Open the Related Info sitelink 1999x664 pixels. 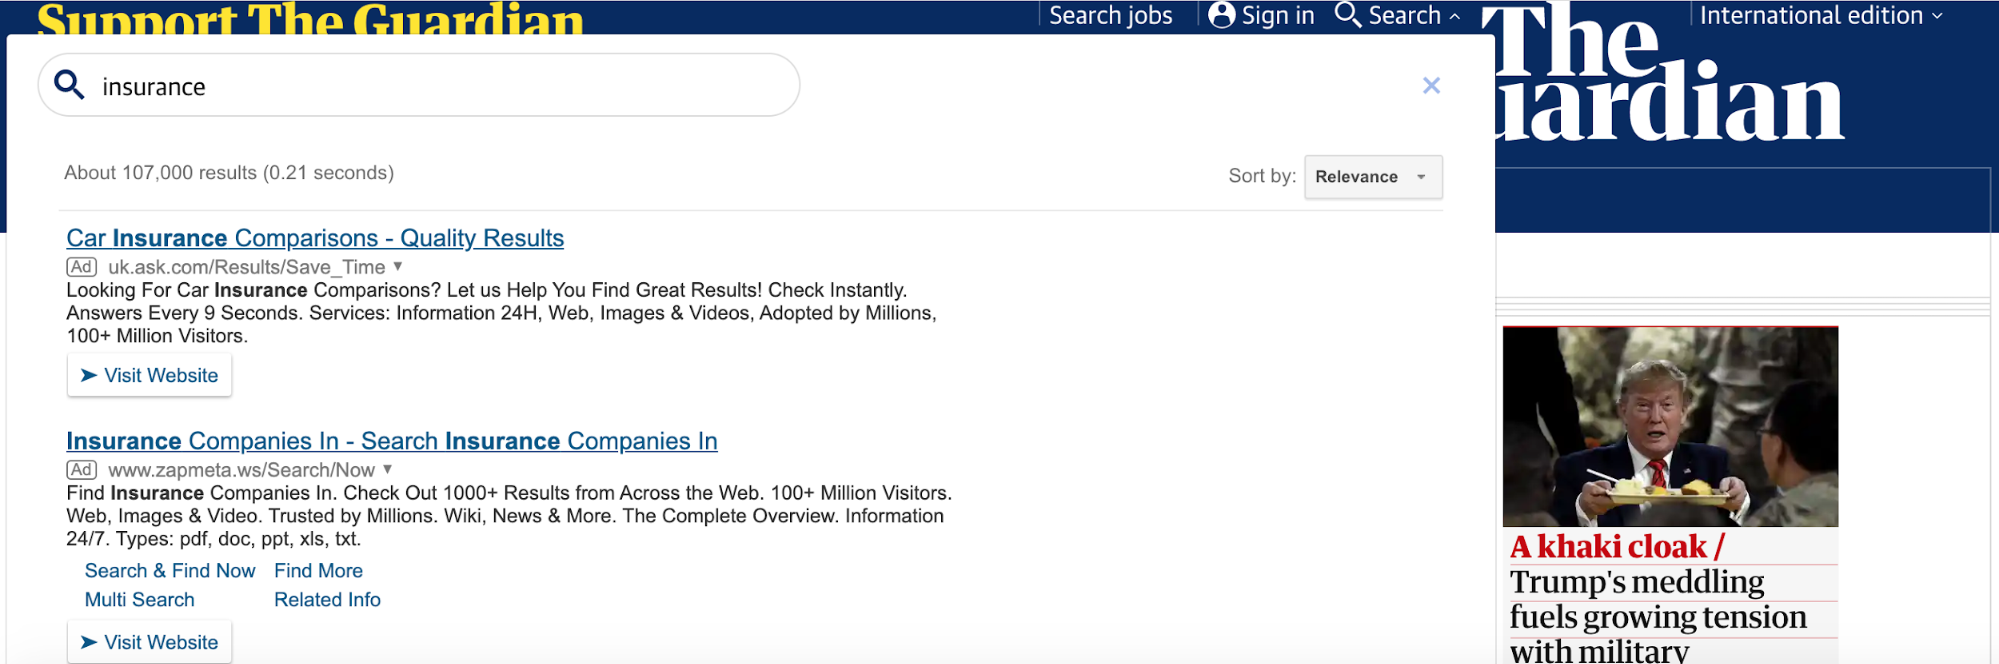(328, 600)
